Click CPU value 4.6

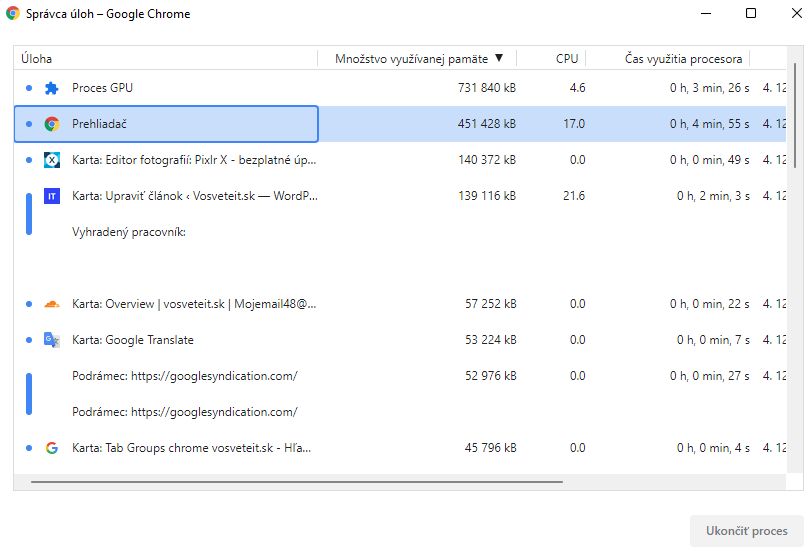[x=577, y=88]
